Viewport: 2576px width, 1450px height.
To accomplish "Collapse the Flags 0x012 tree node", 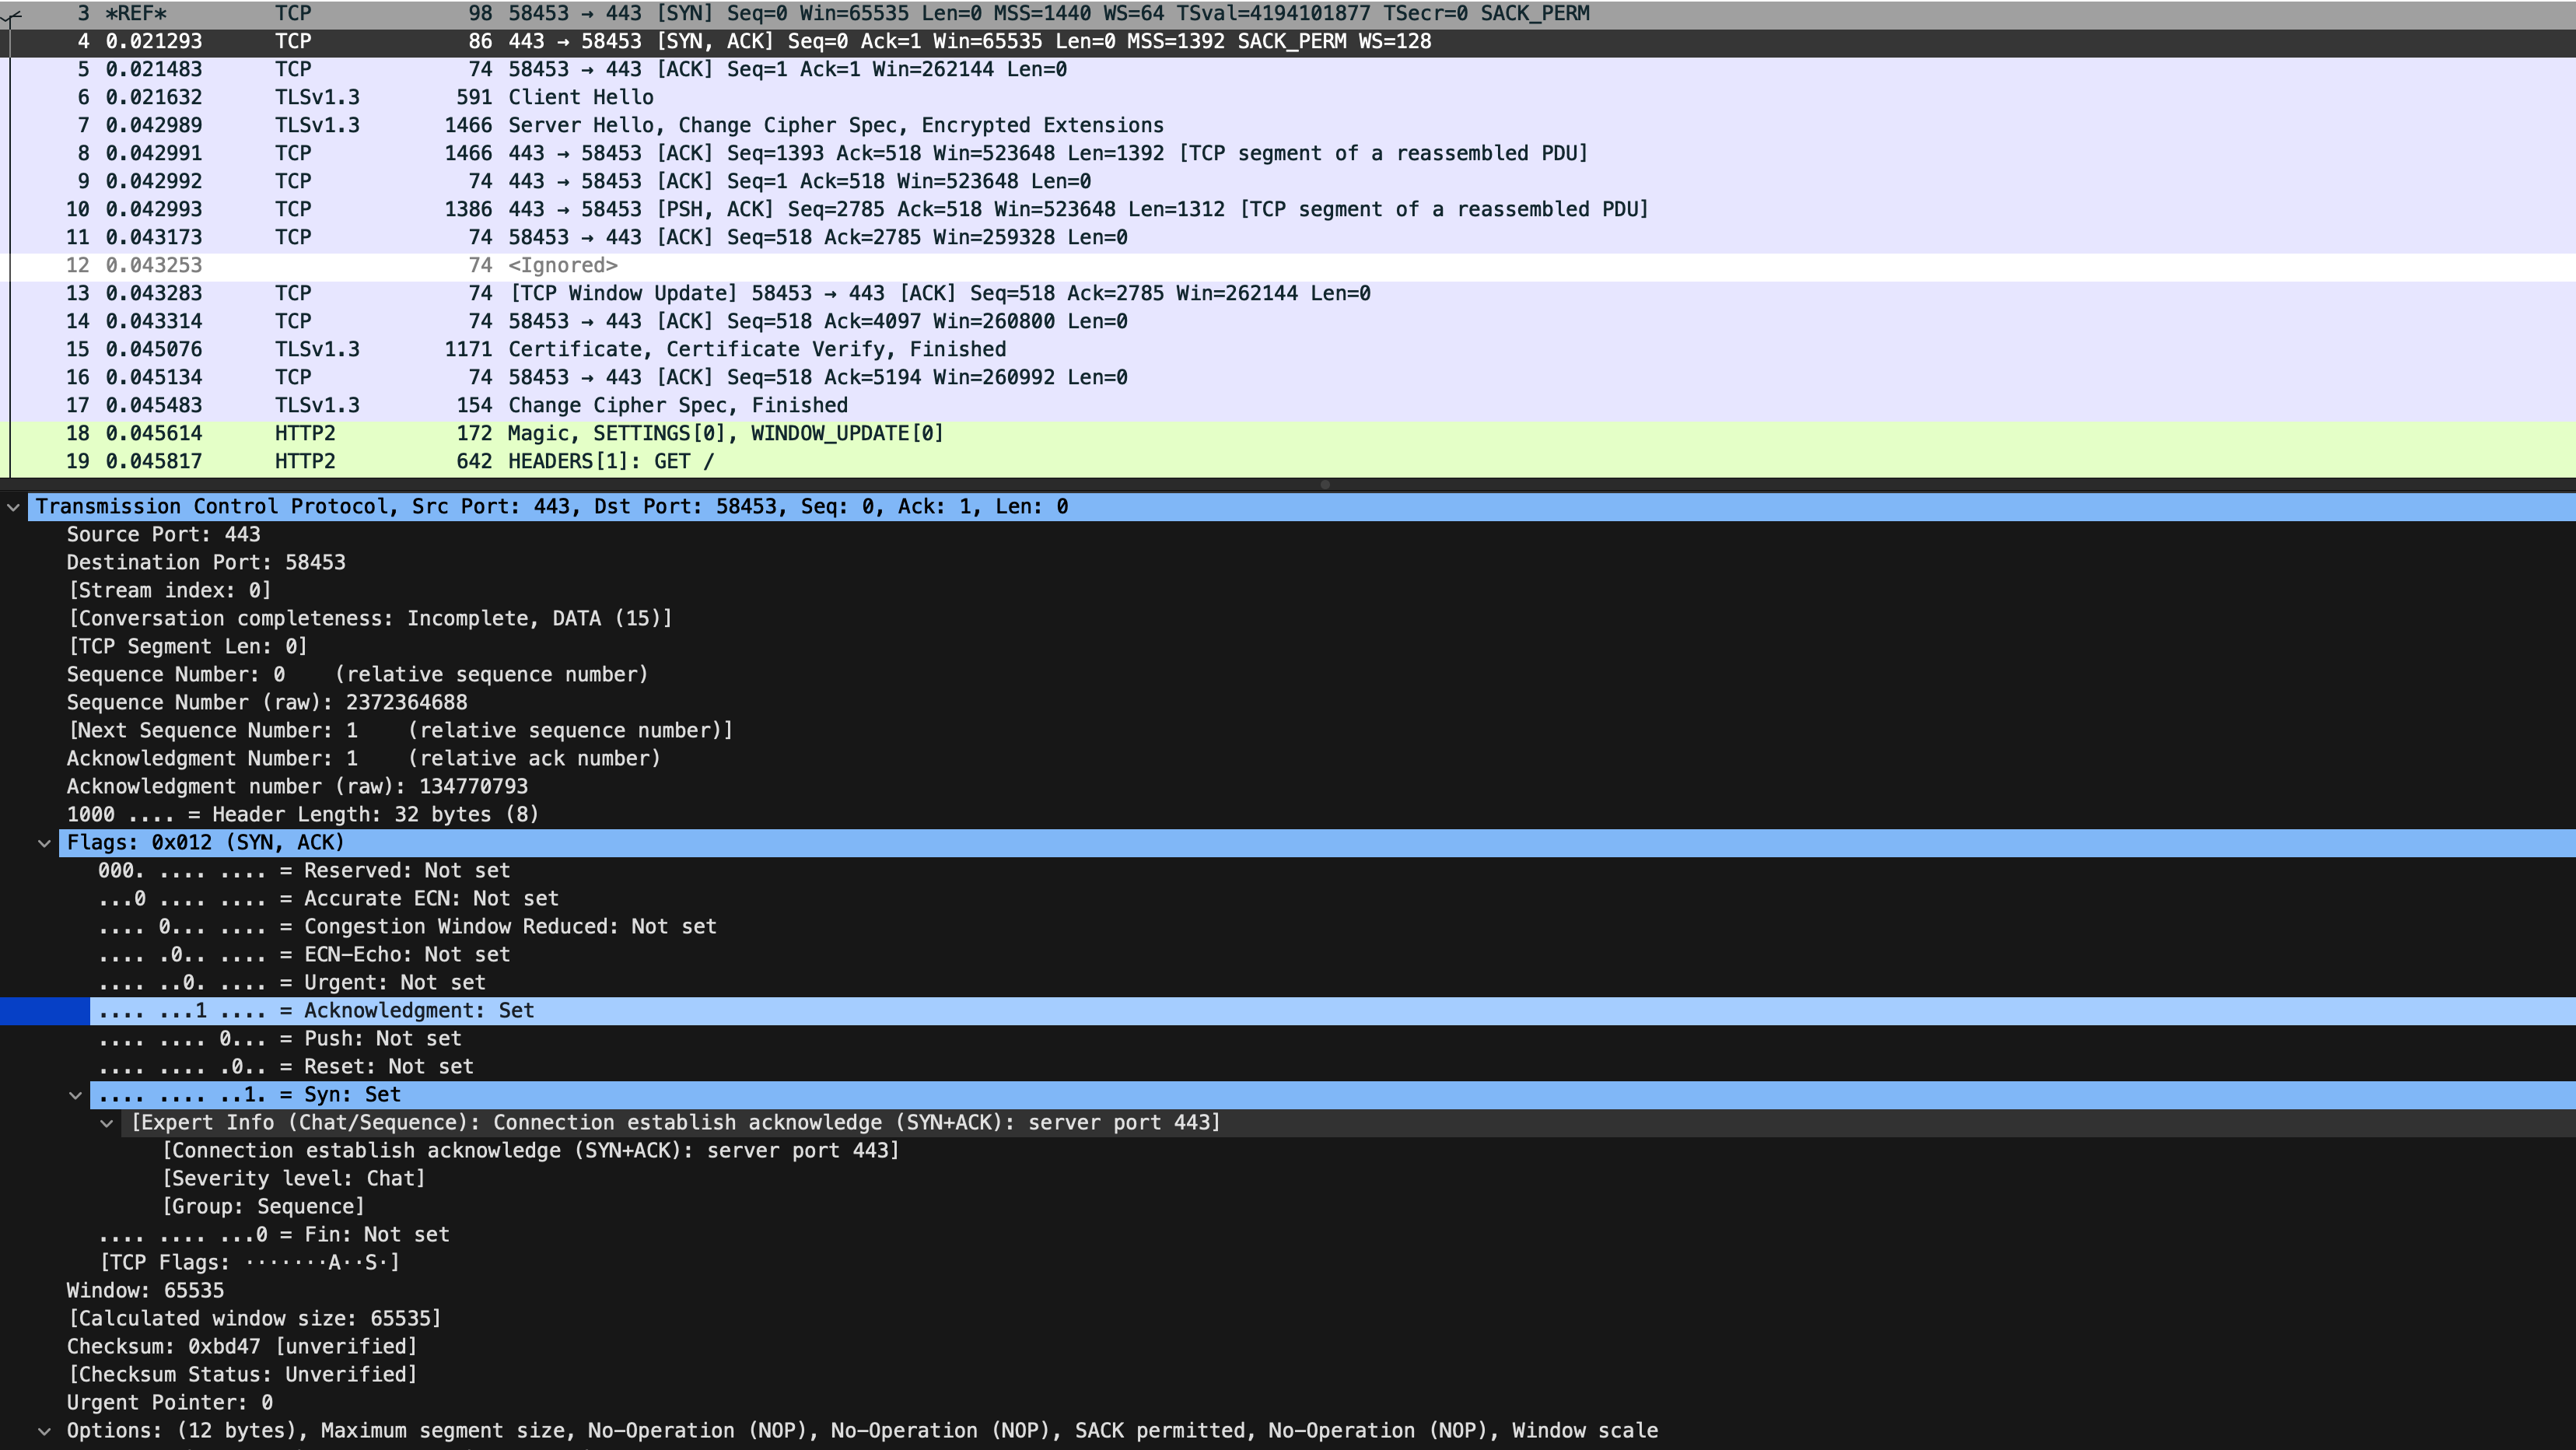I will [x=44, y=843].
